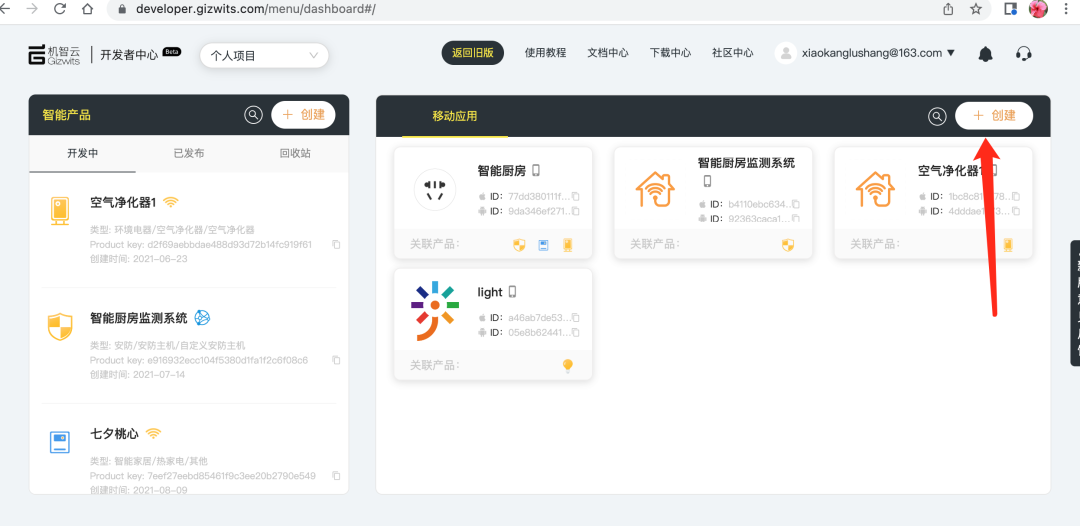Click the 返回旧版 button

click(x=472, y=53)
